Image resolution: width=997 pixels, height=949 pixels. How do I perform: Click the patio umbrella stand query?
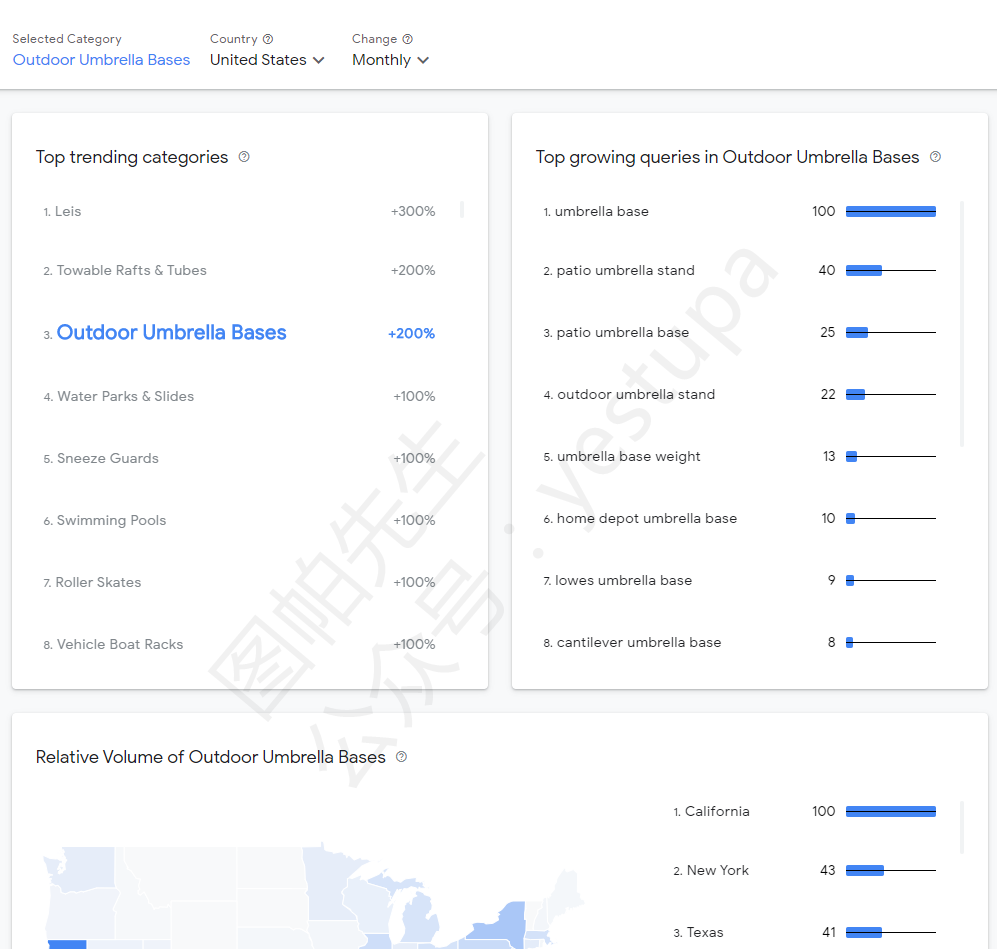click(x=625, y=271)
